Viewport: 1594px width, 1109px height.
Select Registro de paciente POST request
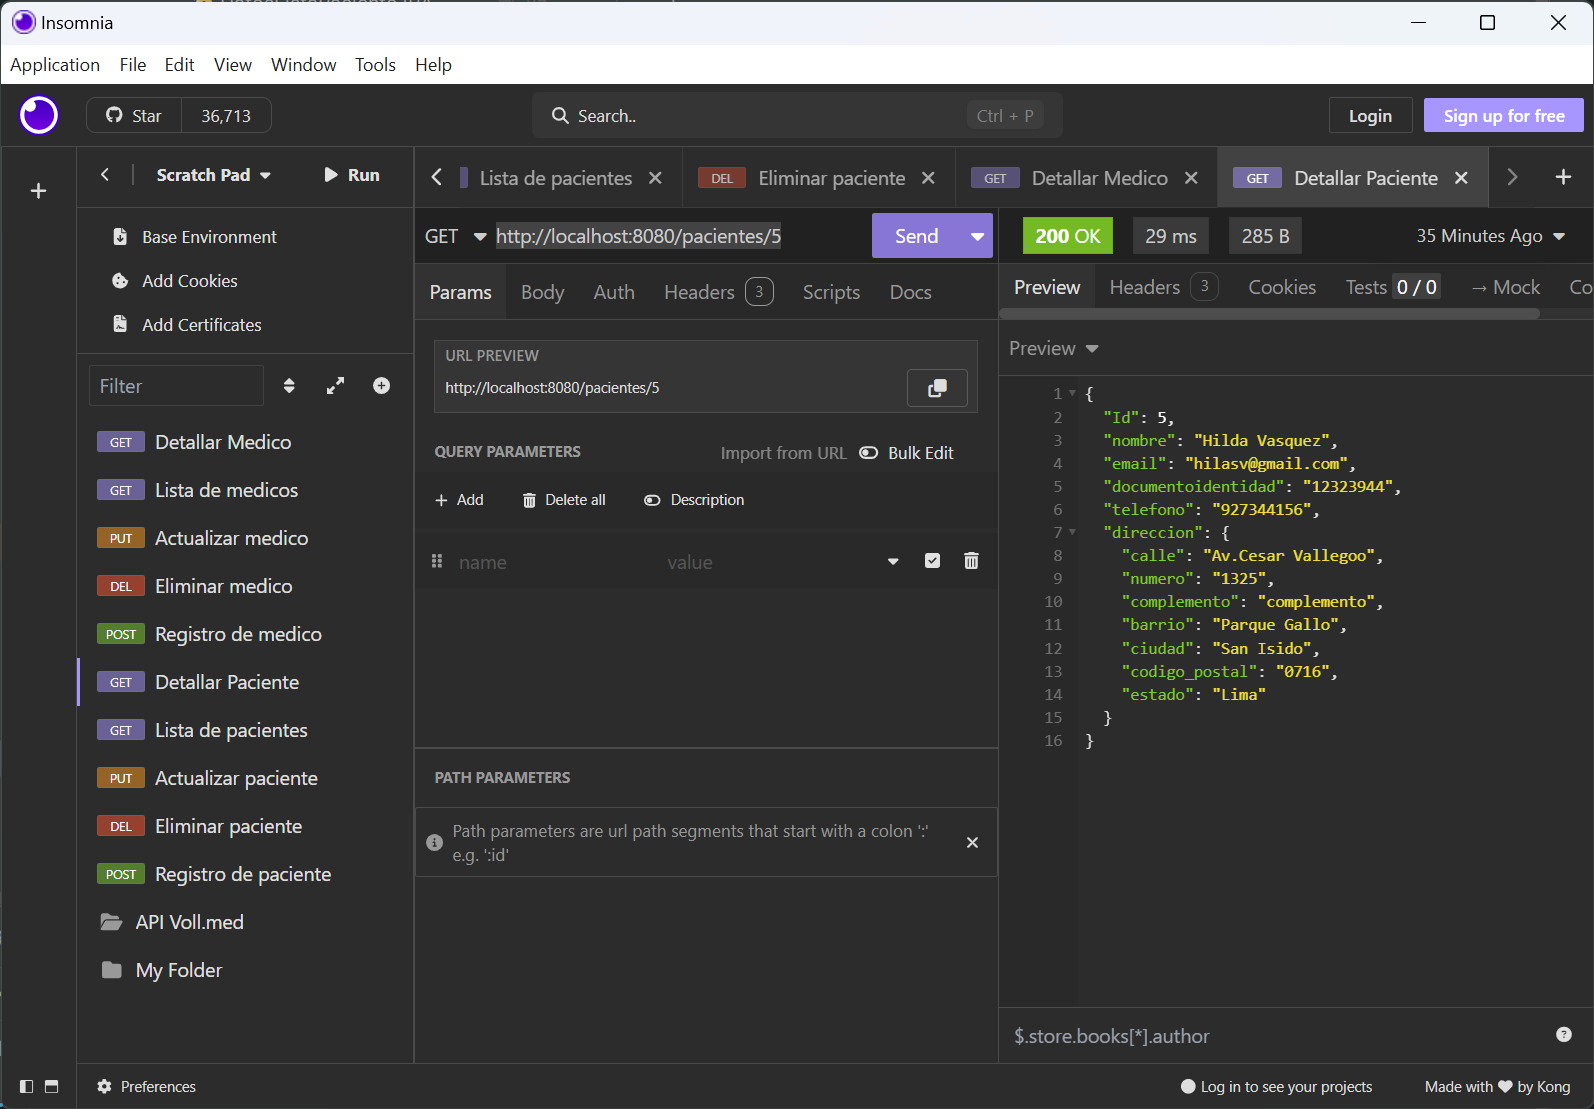pos(245,874)
